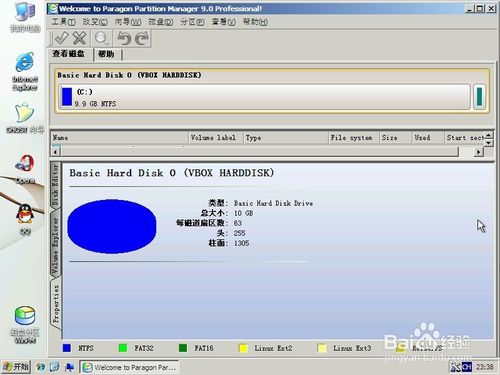Click the magnifier search toolbar icon
500x375 pixels.
coord(101,38)
